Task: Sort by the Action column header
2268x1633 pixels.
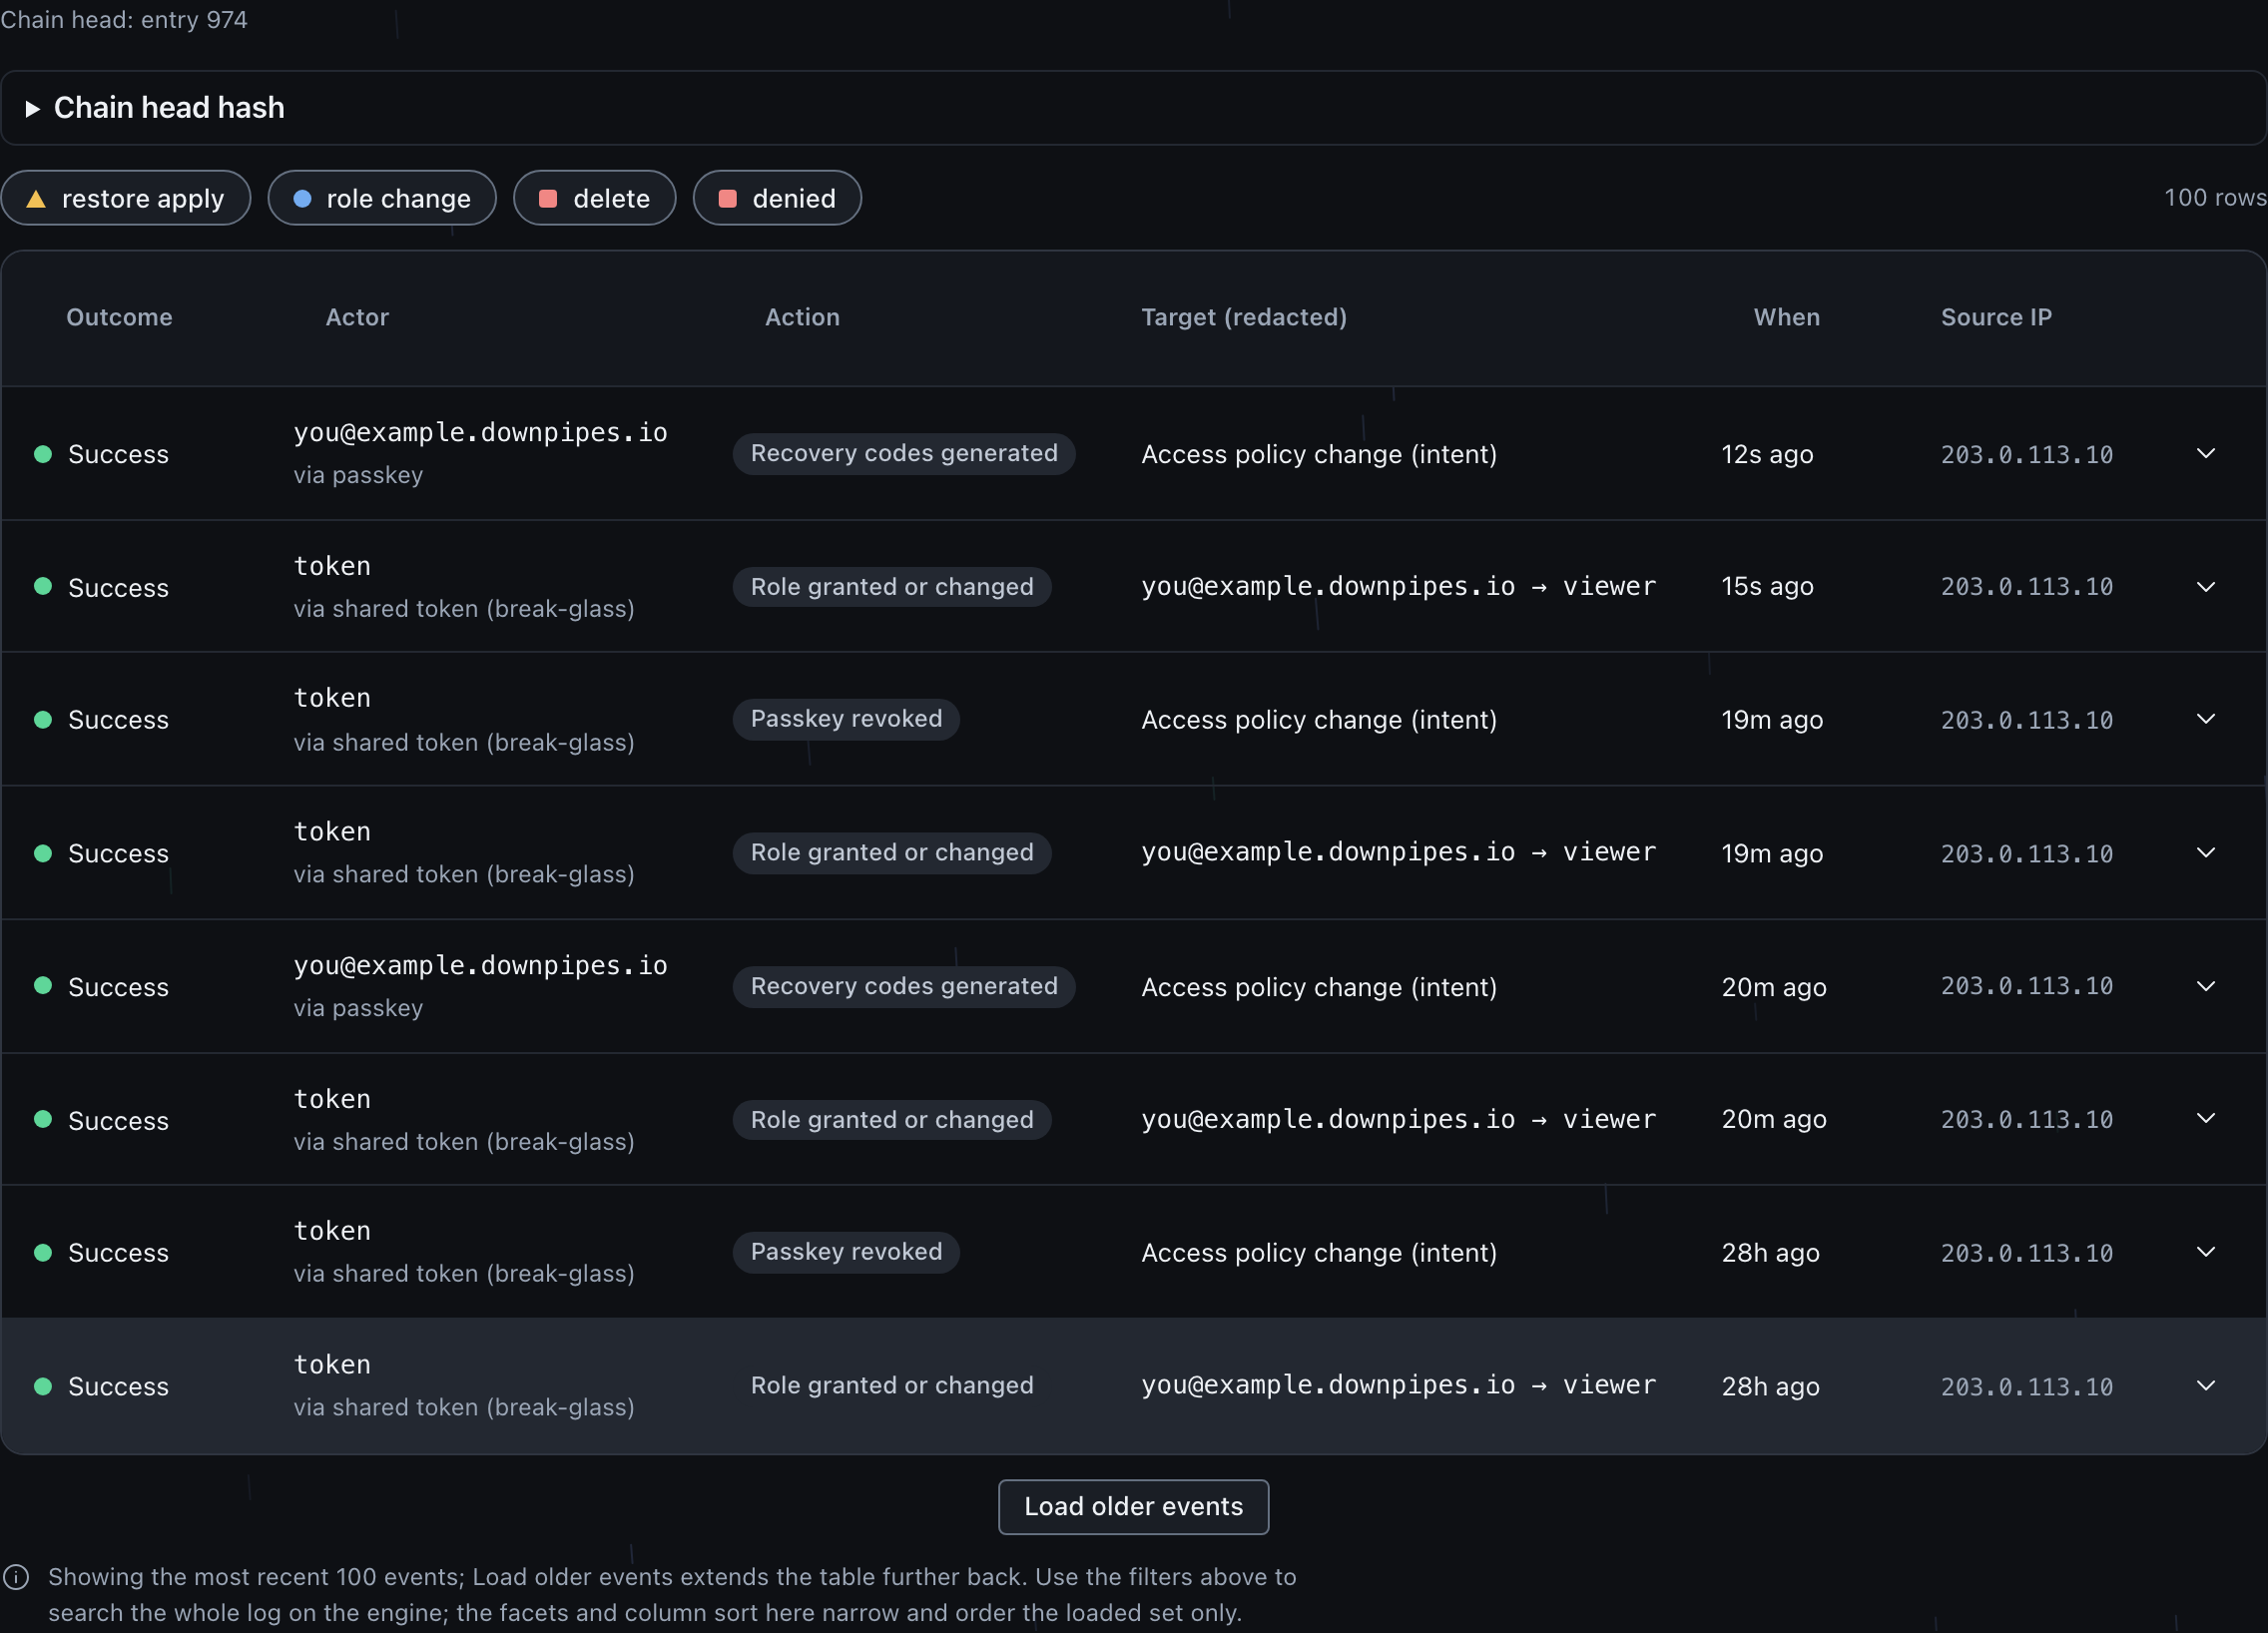Action: coord(802,317)
